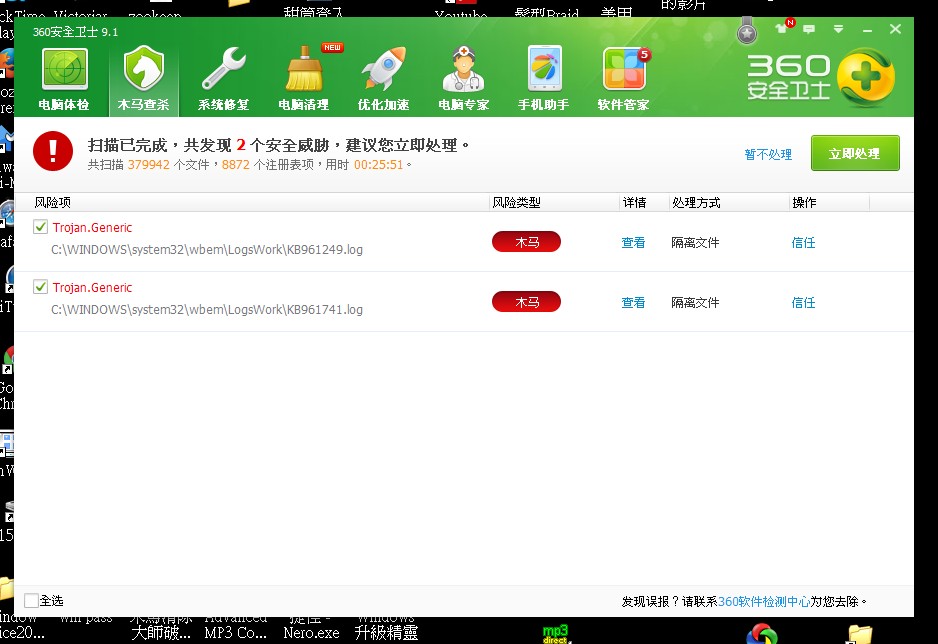The width and height of the screenshot is (938, 644).
Task: Select the 木马查杀 trojan scan tab
Action: pyautogui.click(x=144, y=79)
